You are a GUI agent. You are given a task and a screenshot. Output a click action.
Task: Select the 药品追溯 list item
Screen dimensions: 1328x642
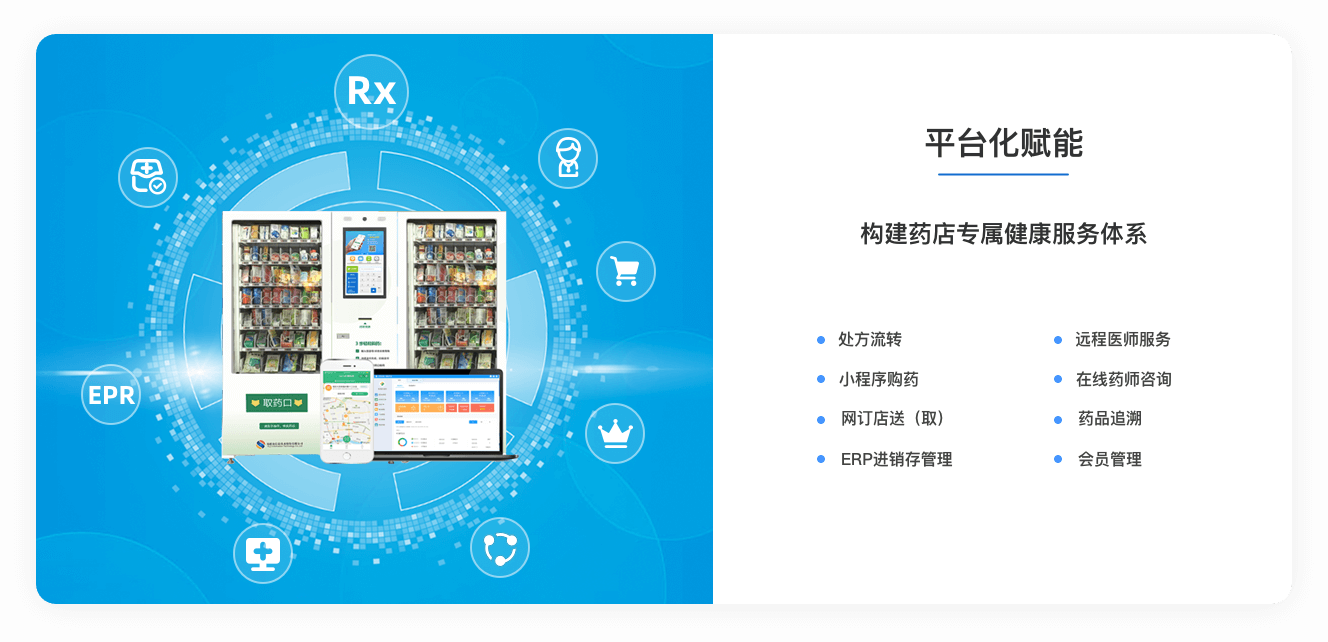point(1109,419)
